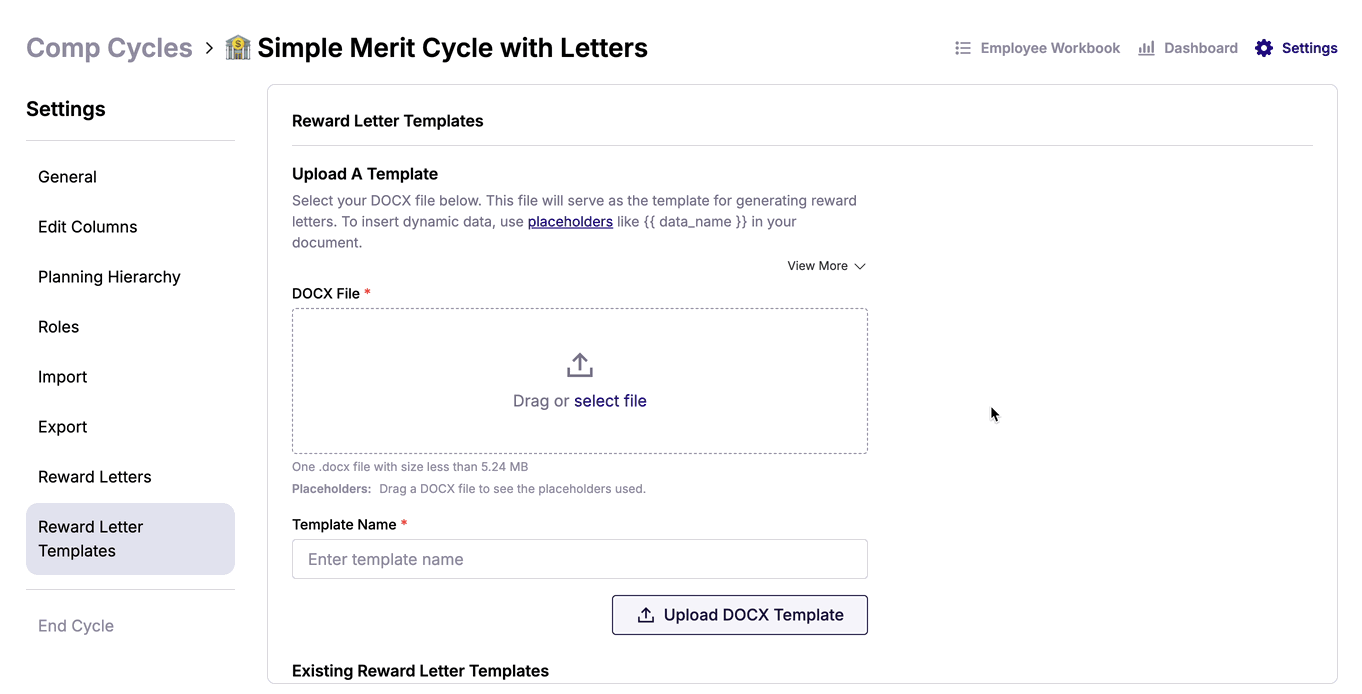This screenshot has width=1362, height=694.
Task: Open the Import settings page
Action: 62,377
